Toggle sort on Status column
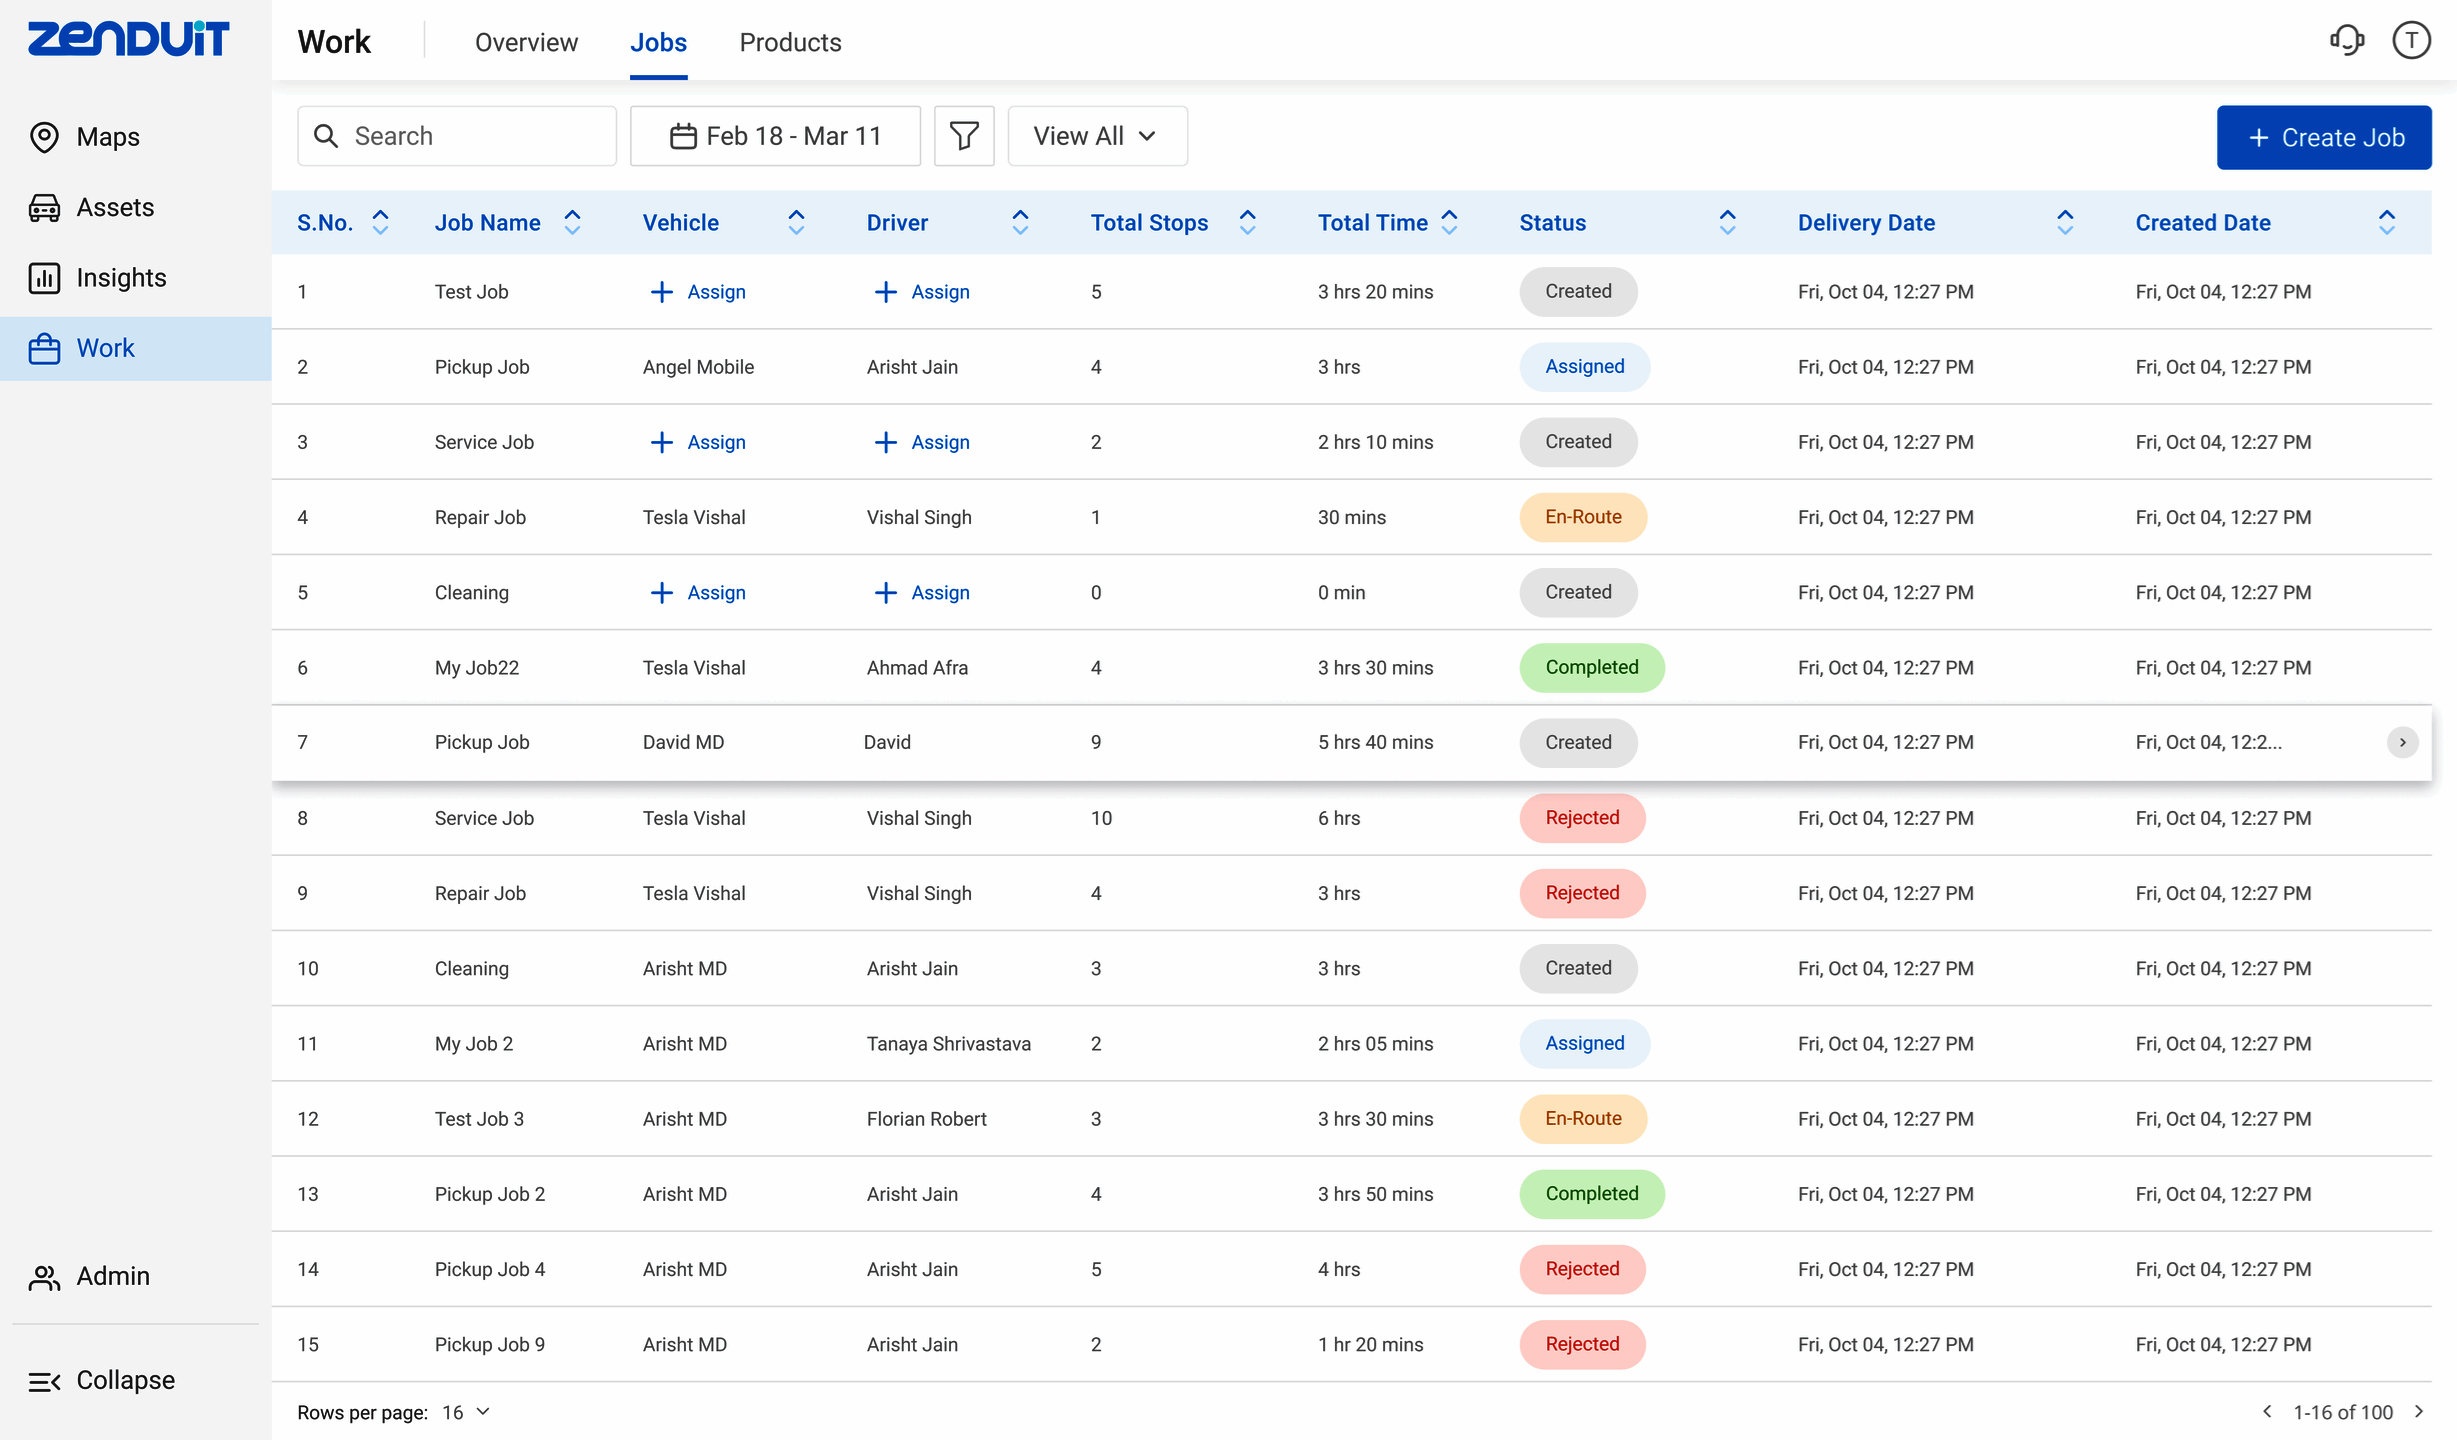This screenshot has height=1440, width=2457. click(1727, 222)
